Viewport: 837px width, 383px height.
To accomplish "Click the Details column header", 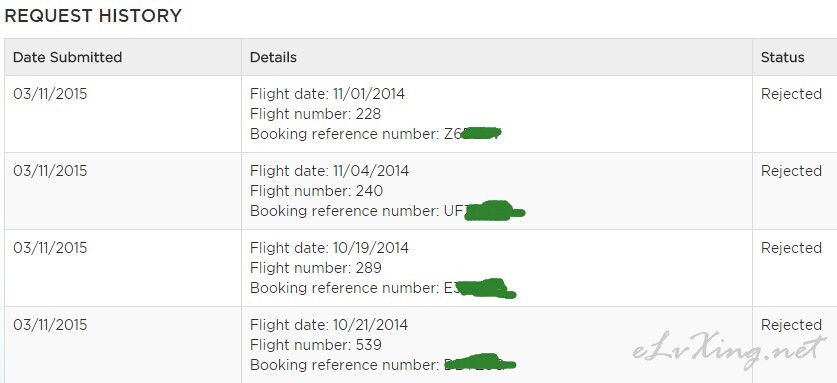I will (x=273, y=57).
